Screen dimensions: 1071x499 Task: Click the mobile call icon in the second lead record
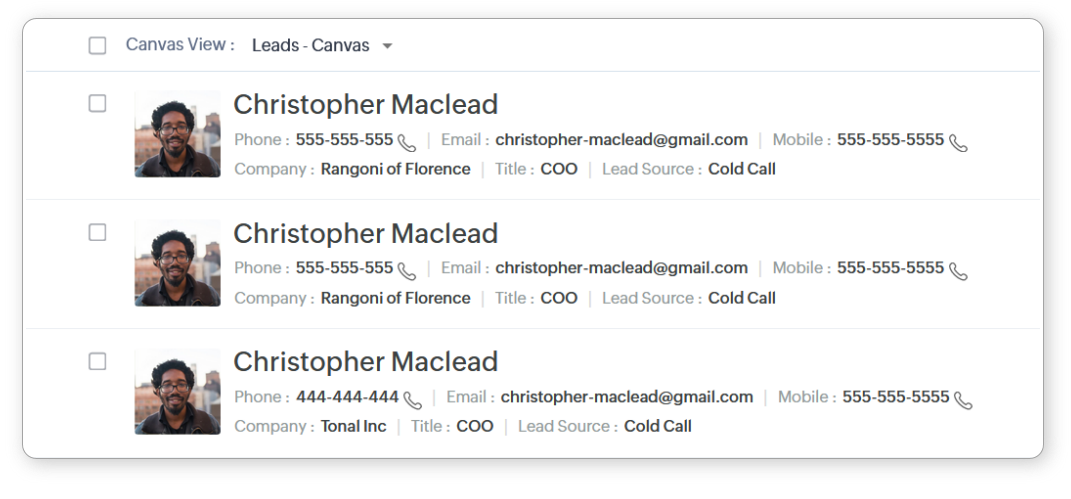[x=958, y=271]
